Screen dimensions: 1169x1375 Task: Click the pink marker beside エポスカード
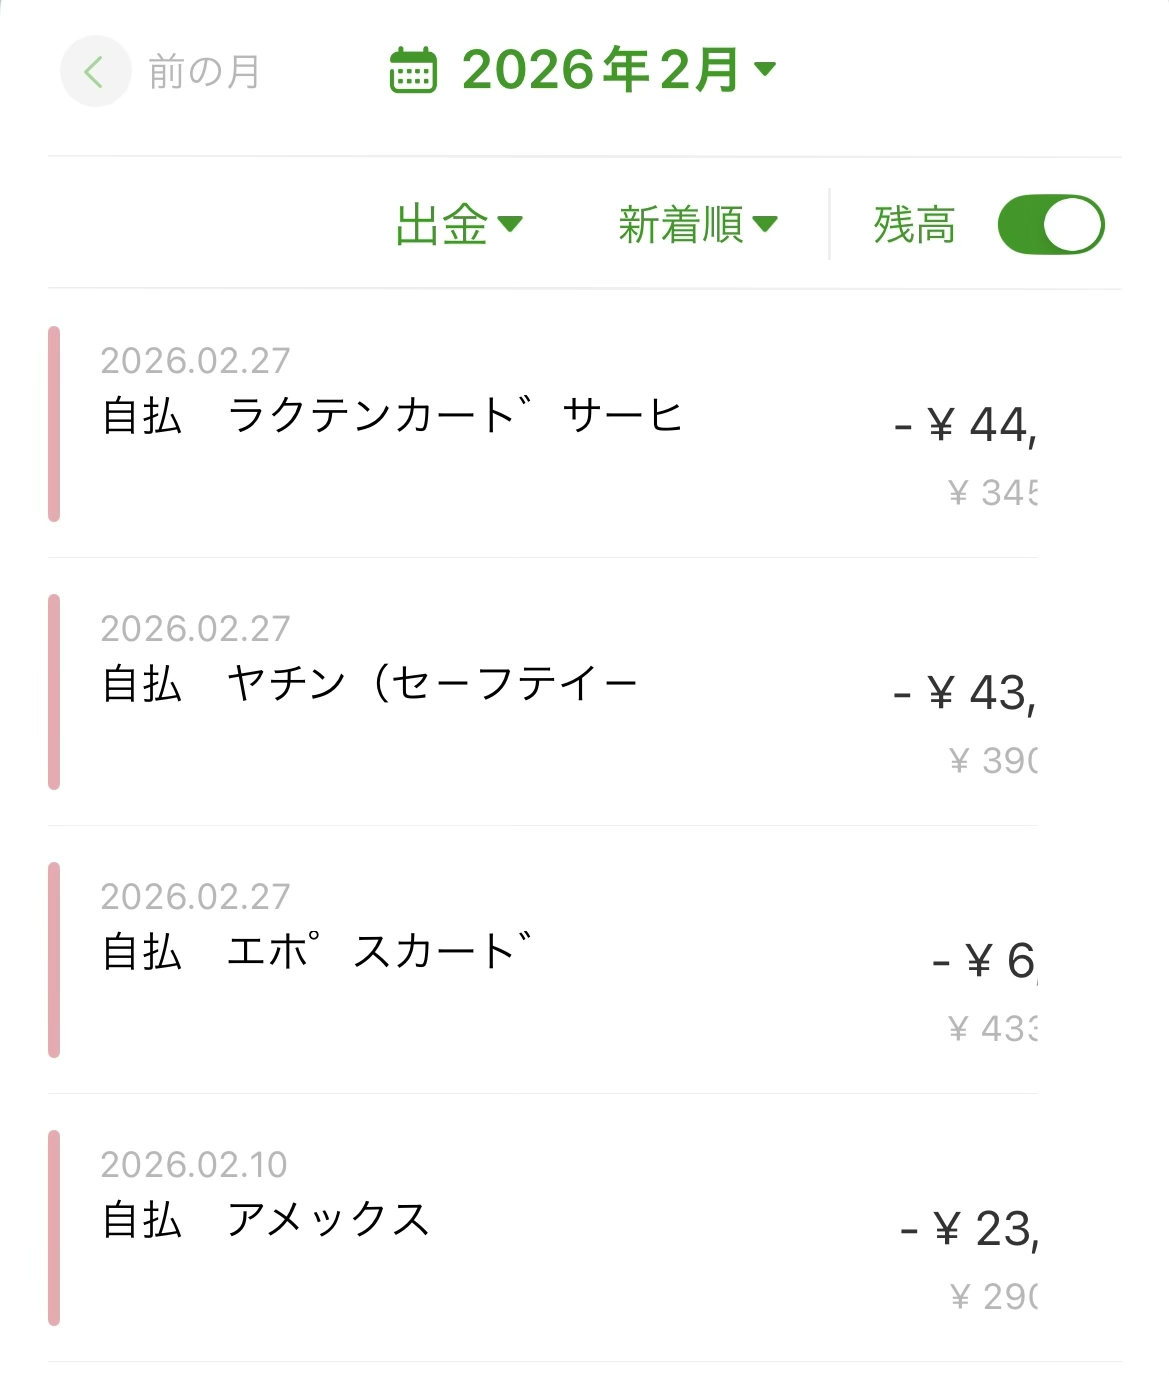pos(54,960)
